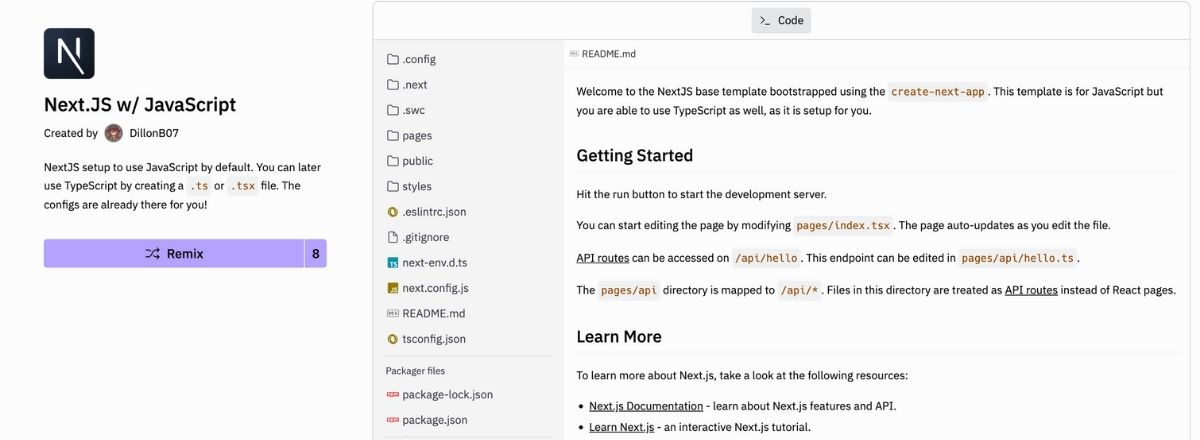Click the .eslintrc.json file icon
Screen dimensions: 1200x440
pos(393,212)
